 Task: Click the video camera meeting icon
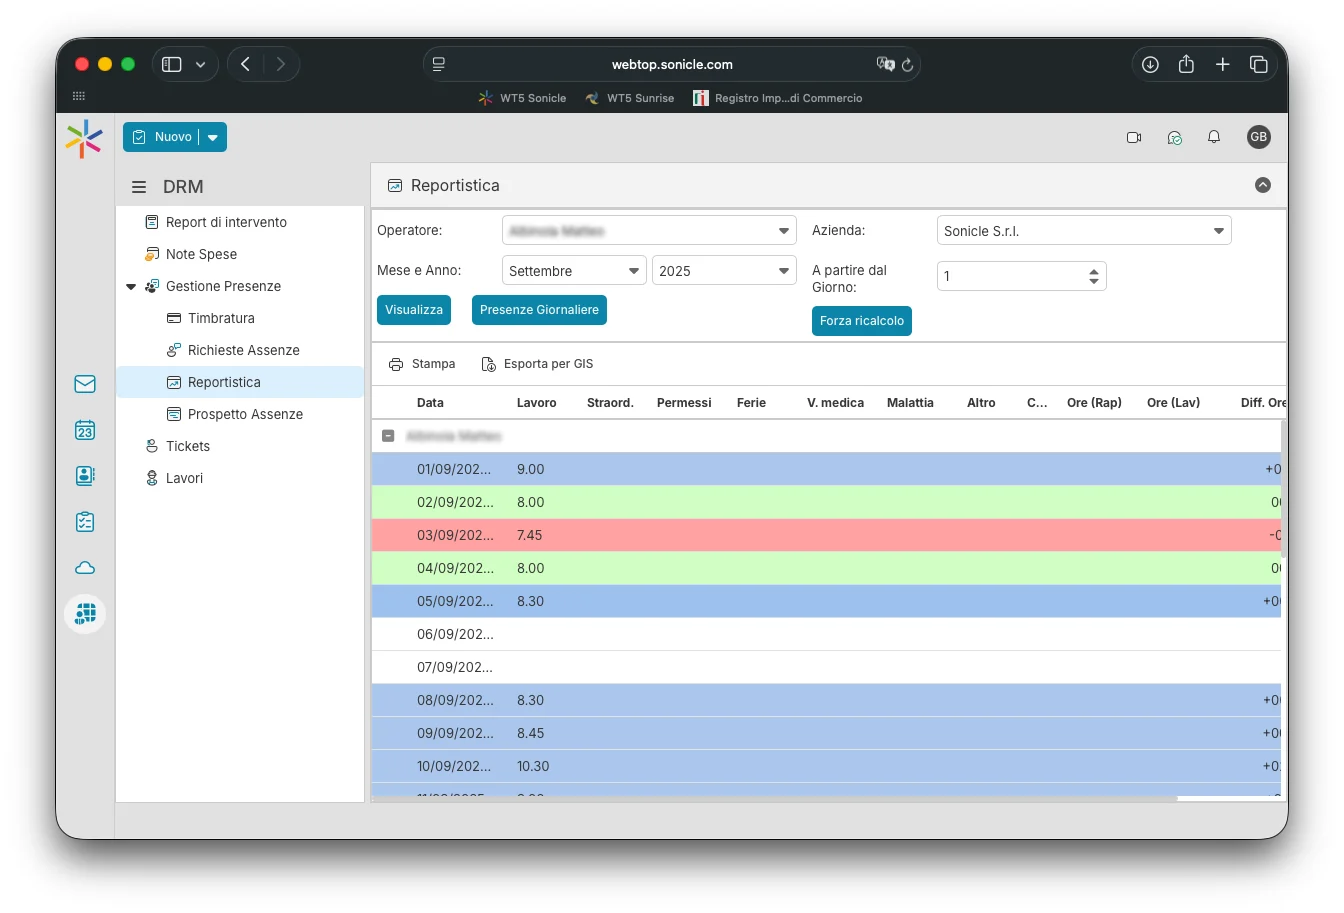[1134, 137]
